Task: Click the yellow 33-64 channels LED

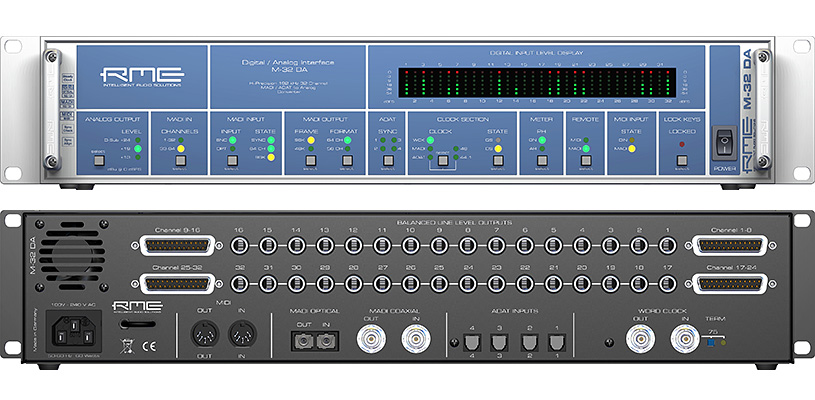Action: click(180, 149)
